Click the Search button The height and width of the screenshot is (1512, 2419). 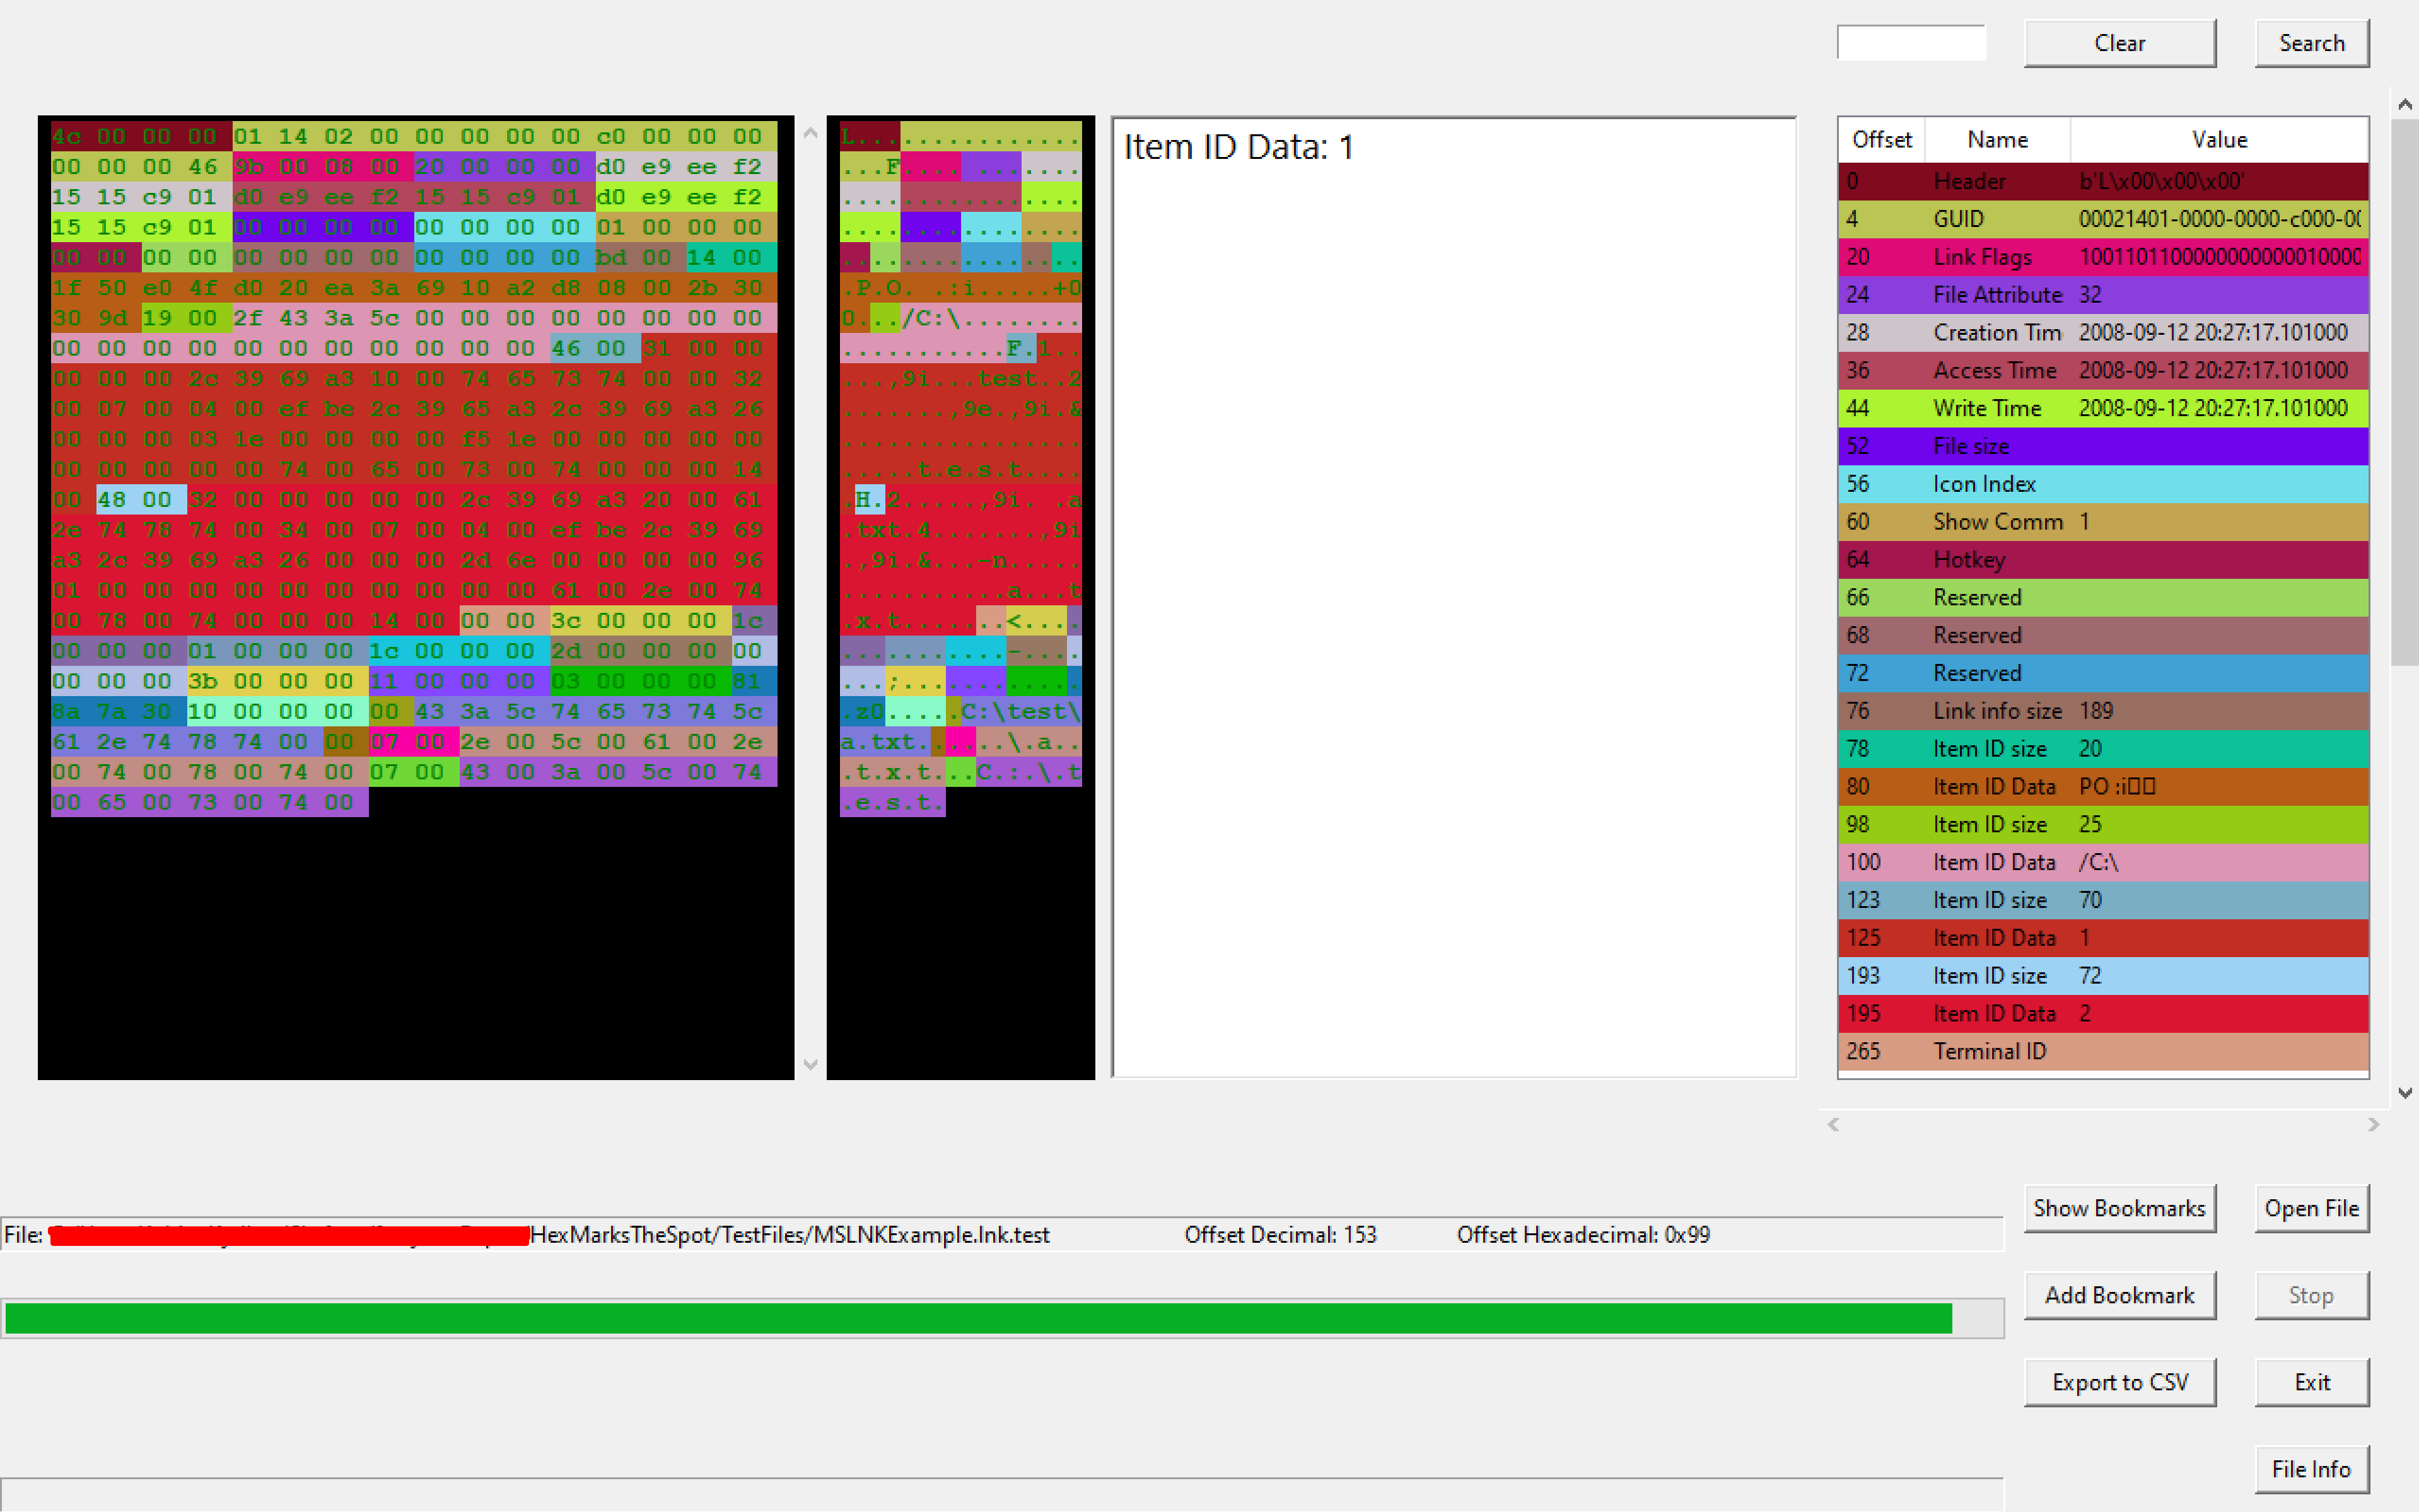(2310, 43)
